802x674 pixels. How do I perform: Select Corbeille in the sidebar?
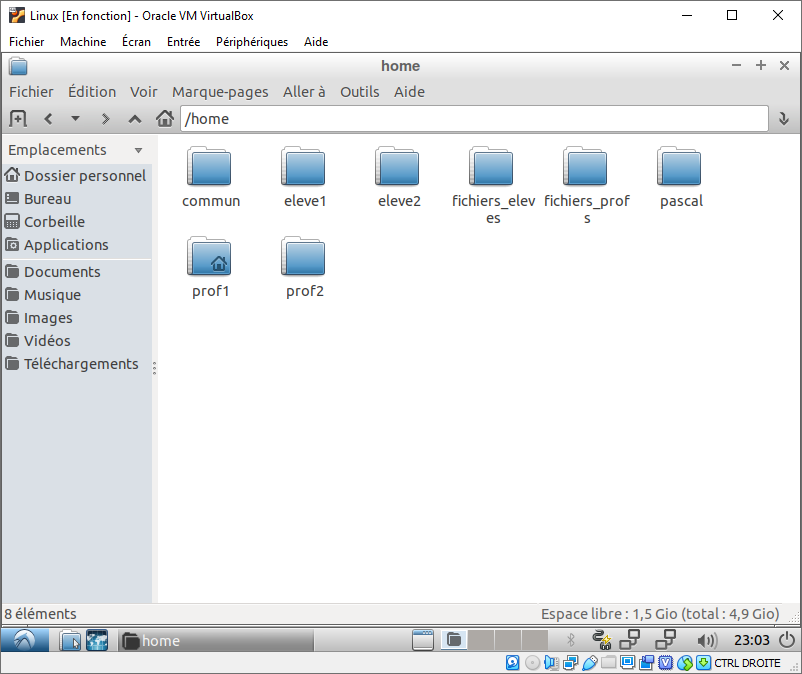point(54,222)
